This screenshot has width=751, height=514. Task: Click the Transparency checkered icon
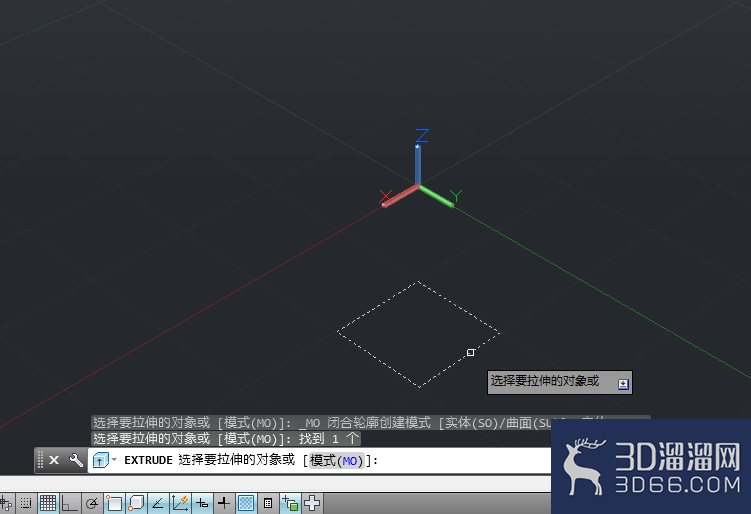pyautogui.click(x=246, y=503)
